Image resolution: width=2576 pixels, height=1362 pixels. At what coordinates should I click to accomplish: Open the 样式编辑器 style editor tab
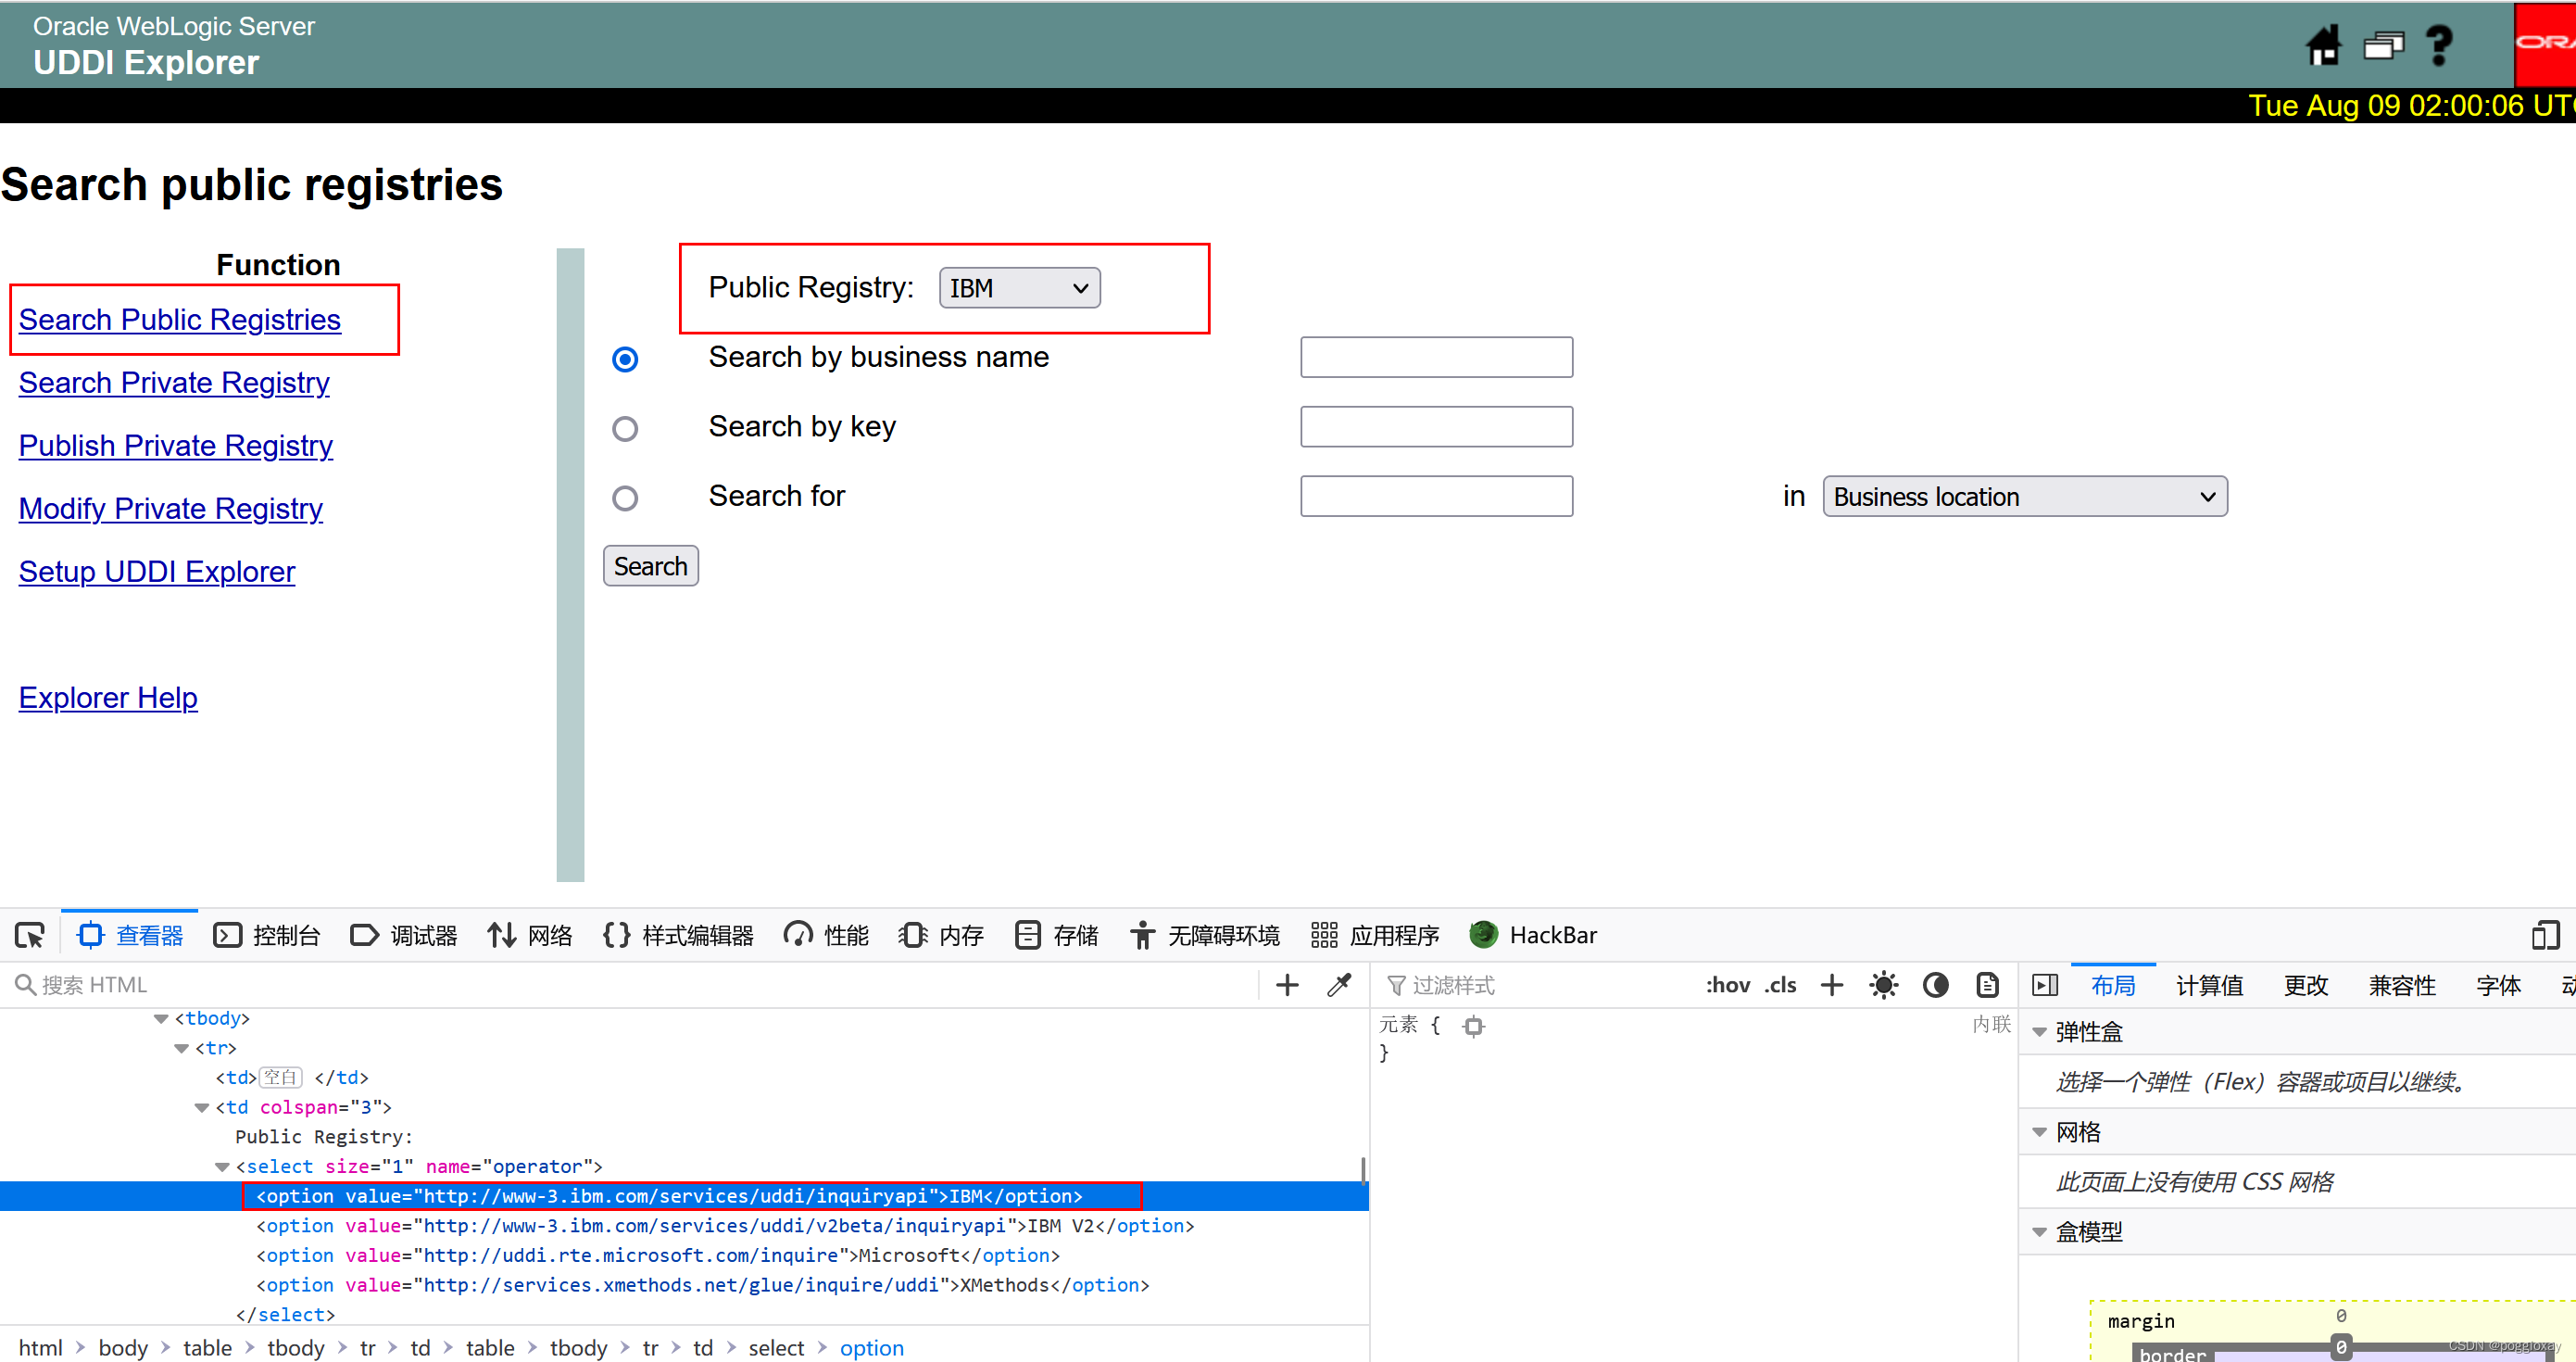679,935
